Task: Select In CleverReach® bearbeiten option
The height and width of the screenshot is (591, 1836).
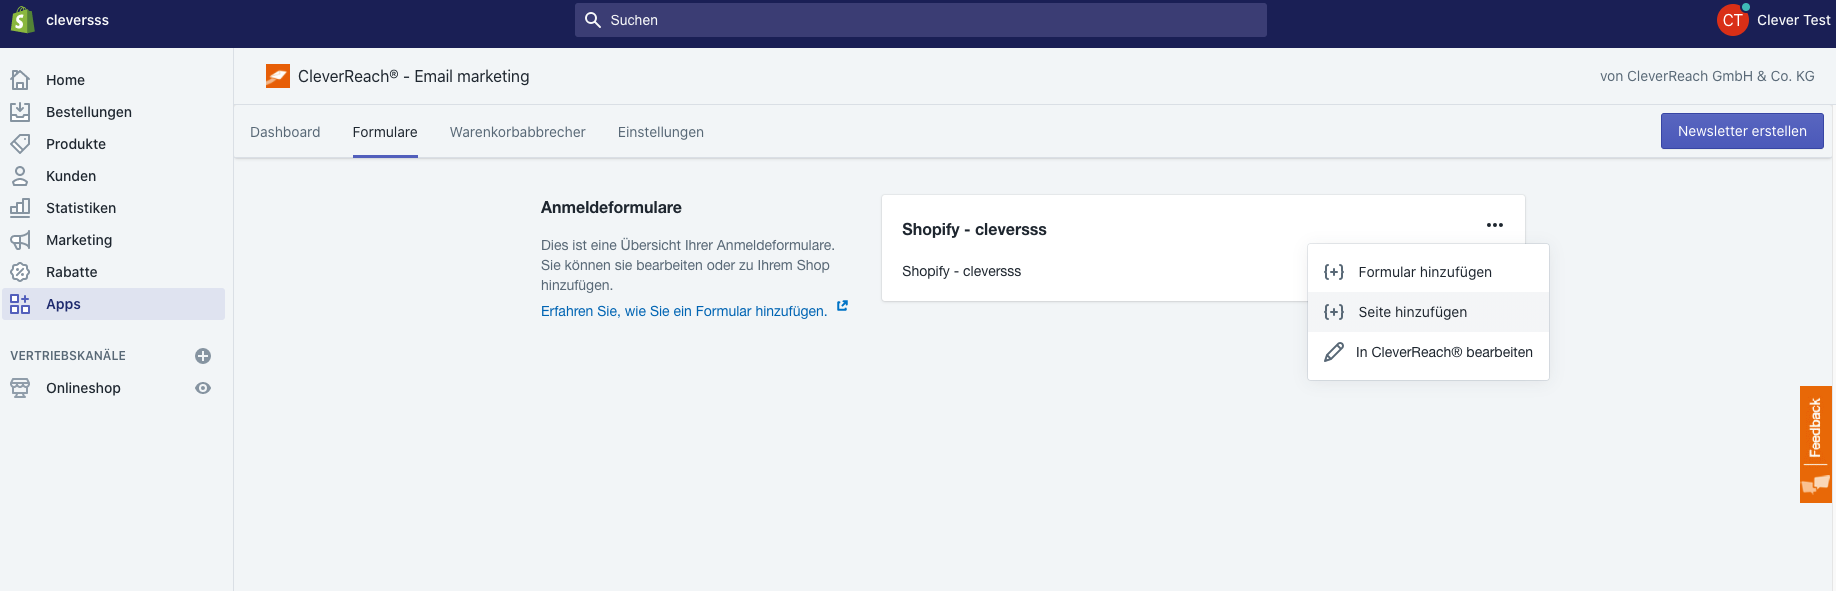Action: (1443, 352)
